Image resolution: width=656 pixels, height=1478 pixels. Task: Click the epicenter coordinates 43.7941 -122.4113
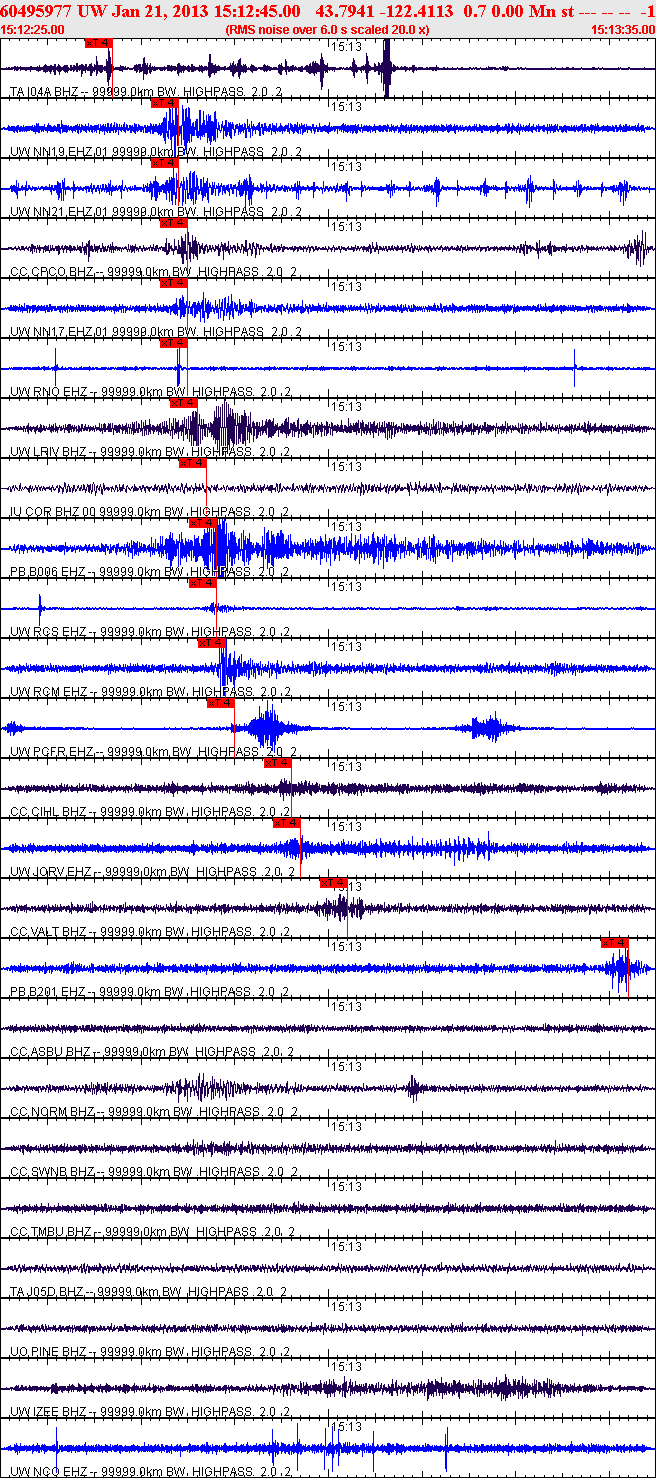(x=383, y=11)
